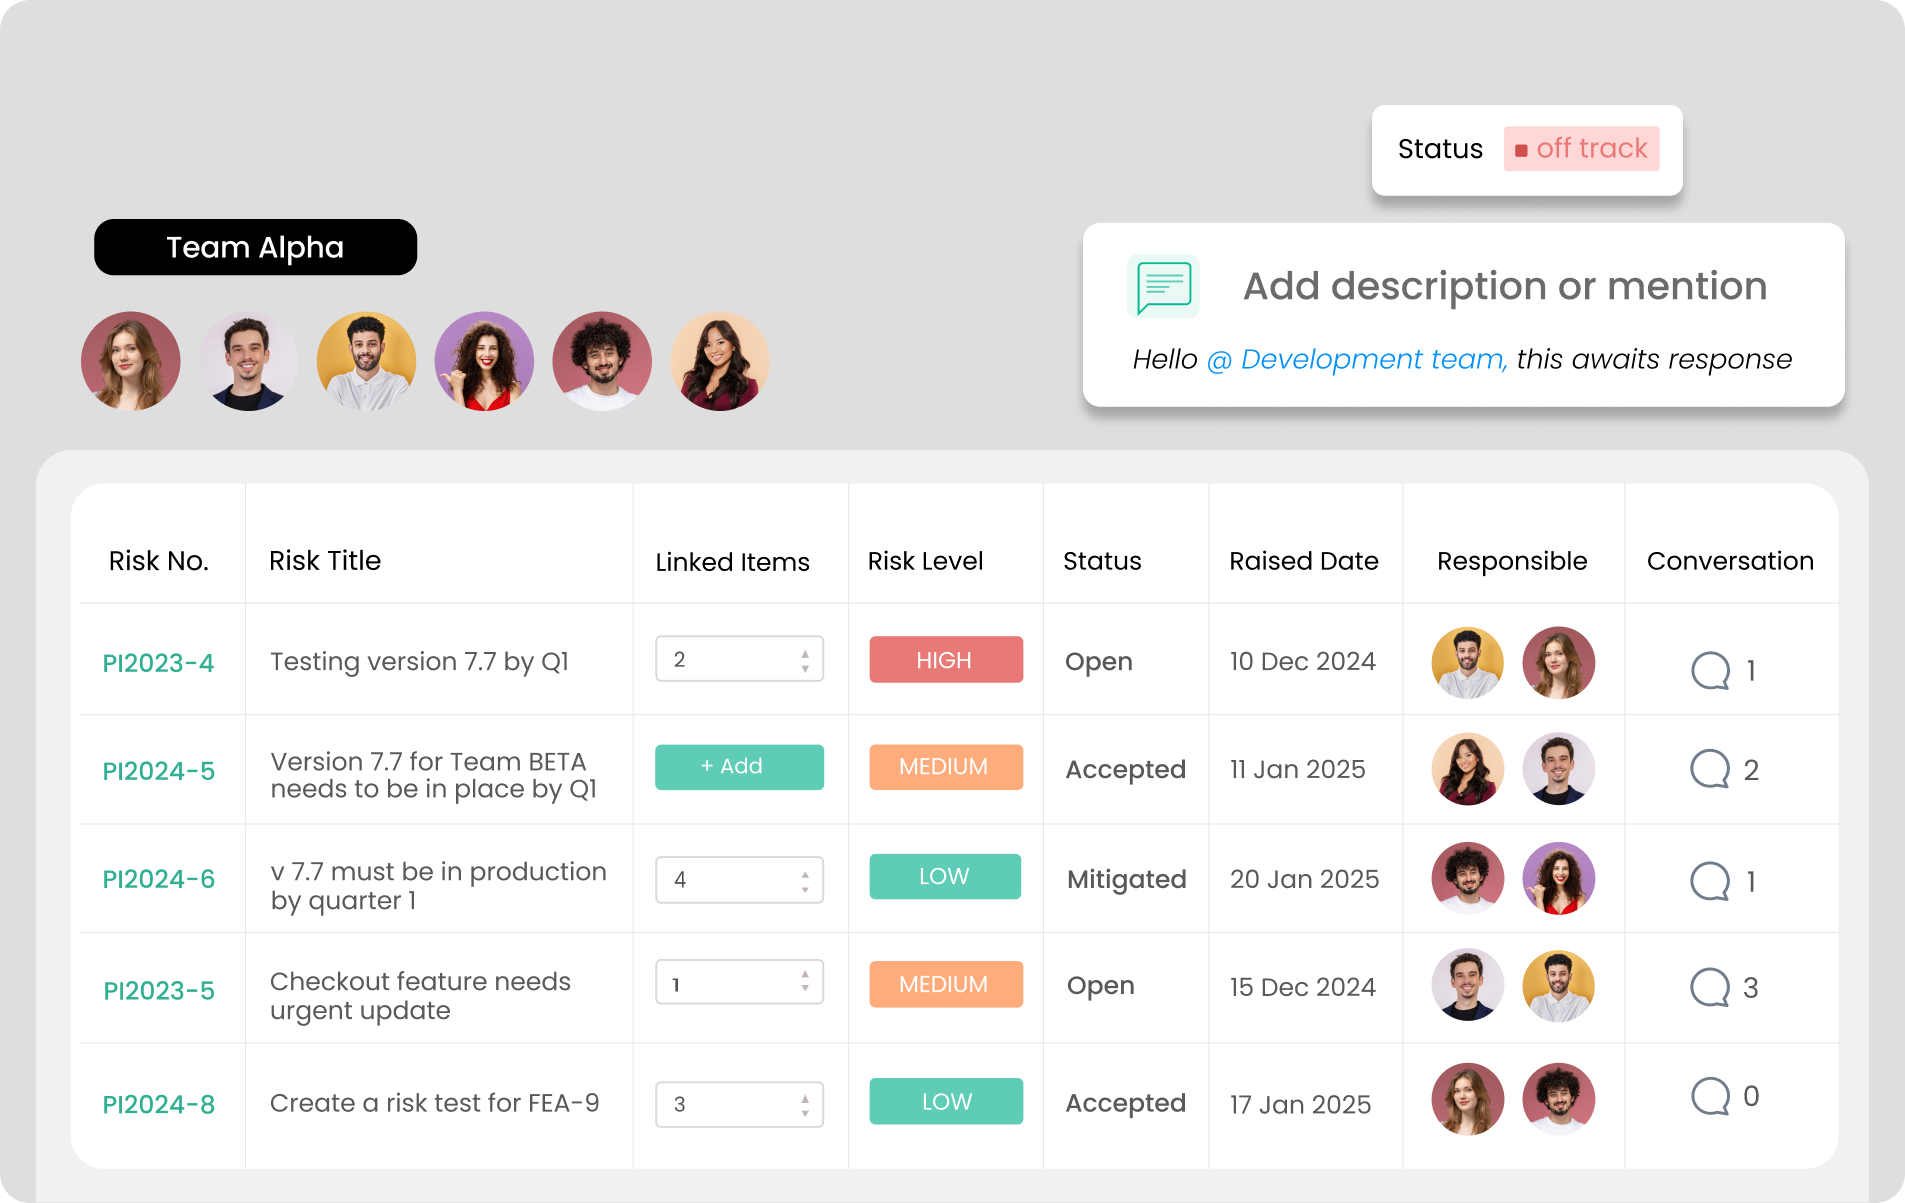This screenshot has height=1203, width=1905.
Task: Toggle the off track status chip
Action: click(x=1581, y=148)
